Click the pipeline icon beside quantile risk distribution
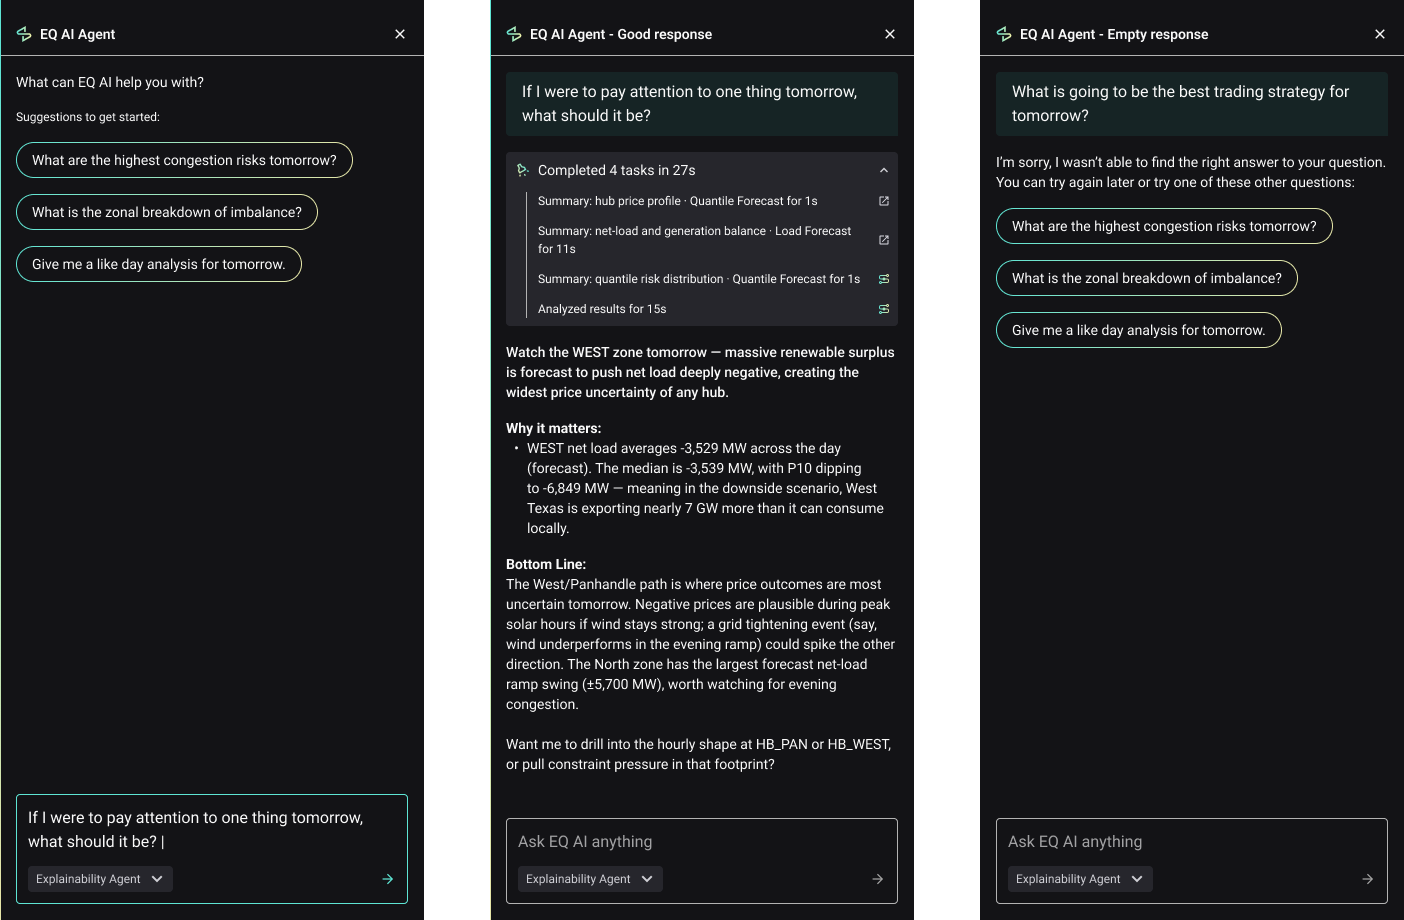Image resolution: width=1404 pixels, height=920 pixels. click(x=883, y=279)
